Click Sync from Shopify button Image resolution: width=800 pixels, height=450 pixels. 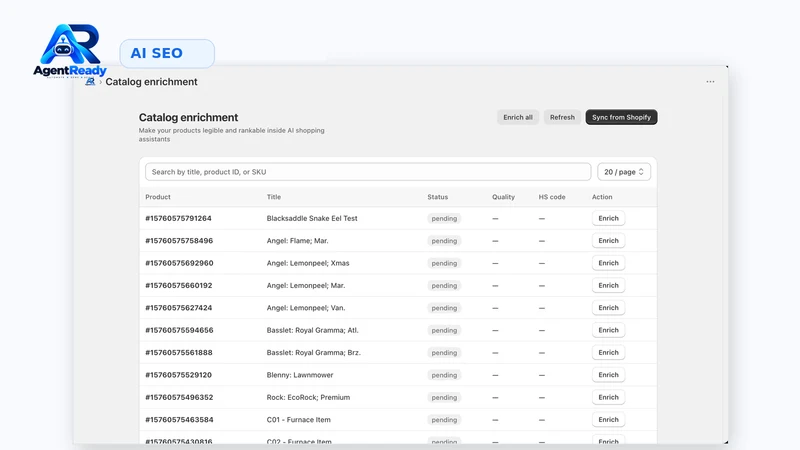point(621,117)
